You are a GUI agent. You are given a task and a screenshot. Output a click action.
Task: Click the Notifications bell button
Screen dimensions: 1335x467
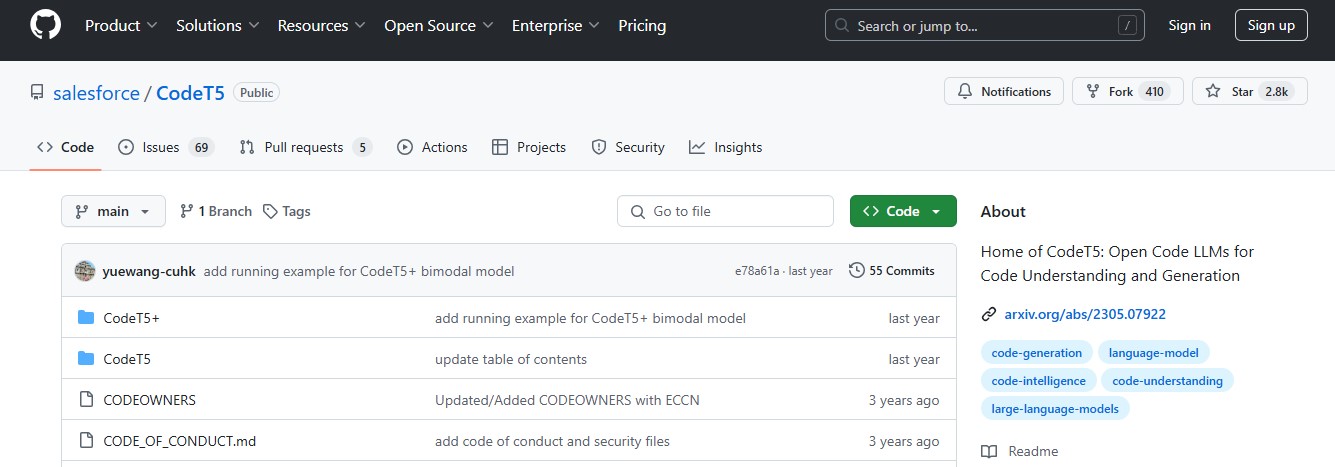(x=1004, y=91)
